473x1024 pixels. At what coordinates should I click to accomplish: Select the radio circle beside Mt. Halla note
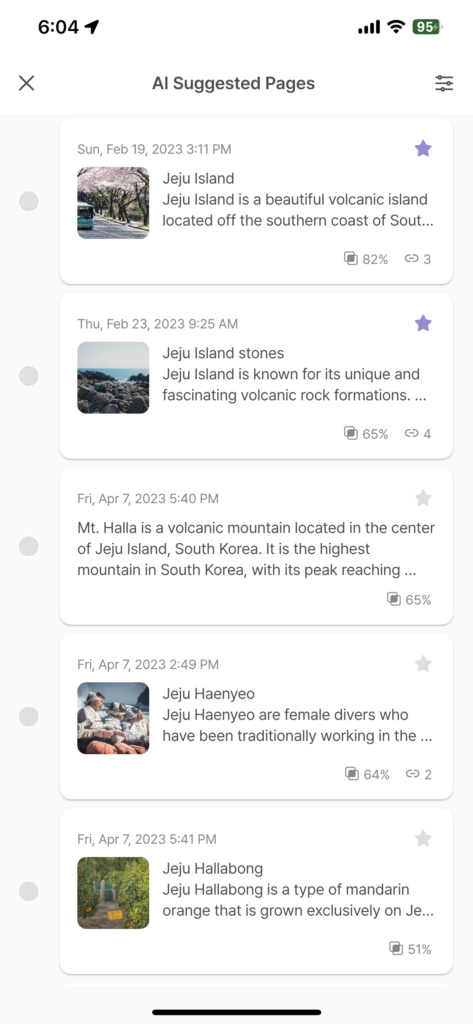point(28,546)
